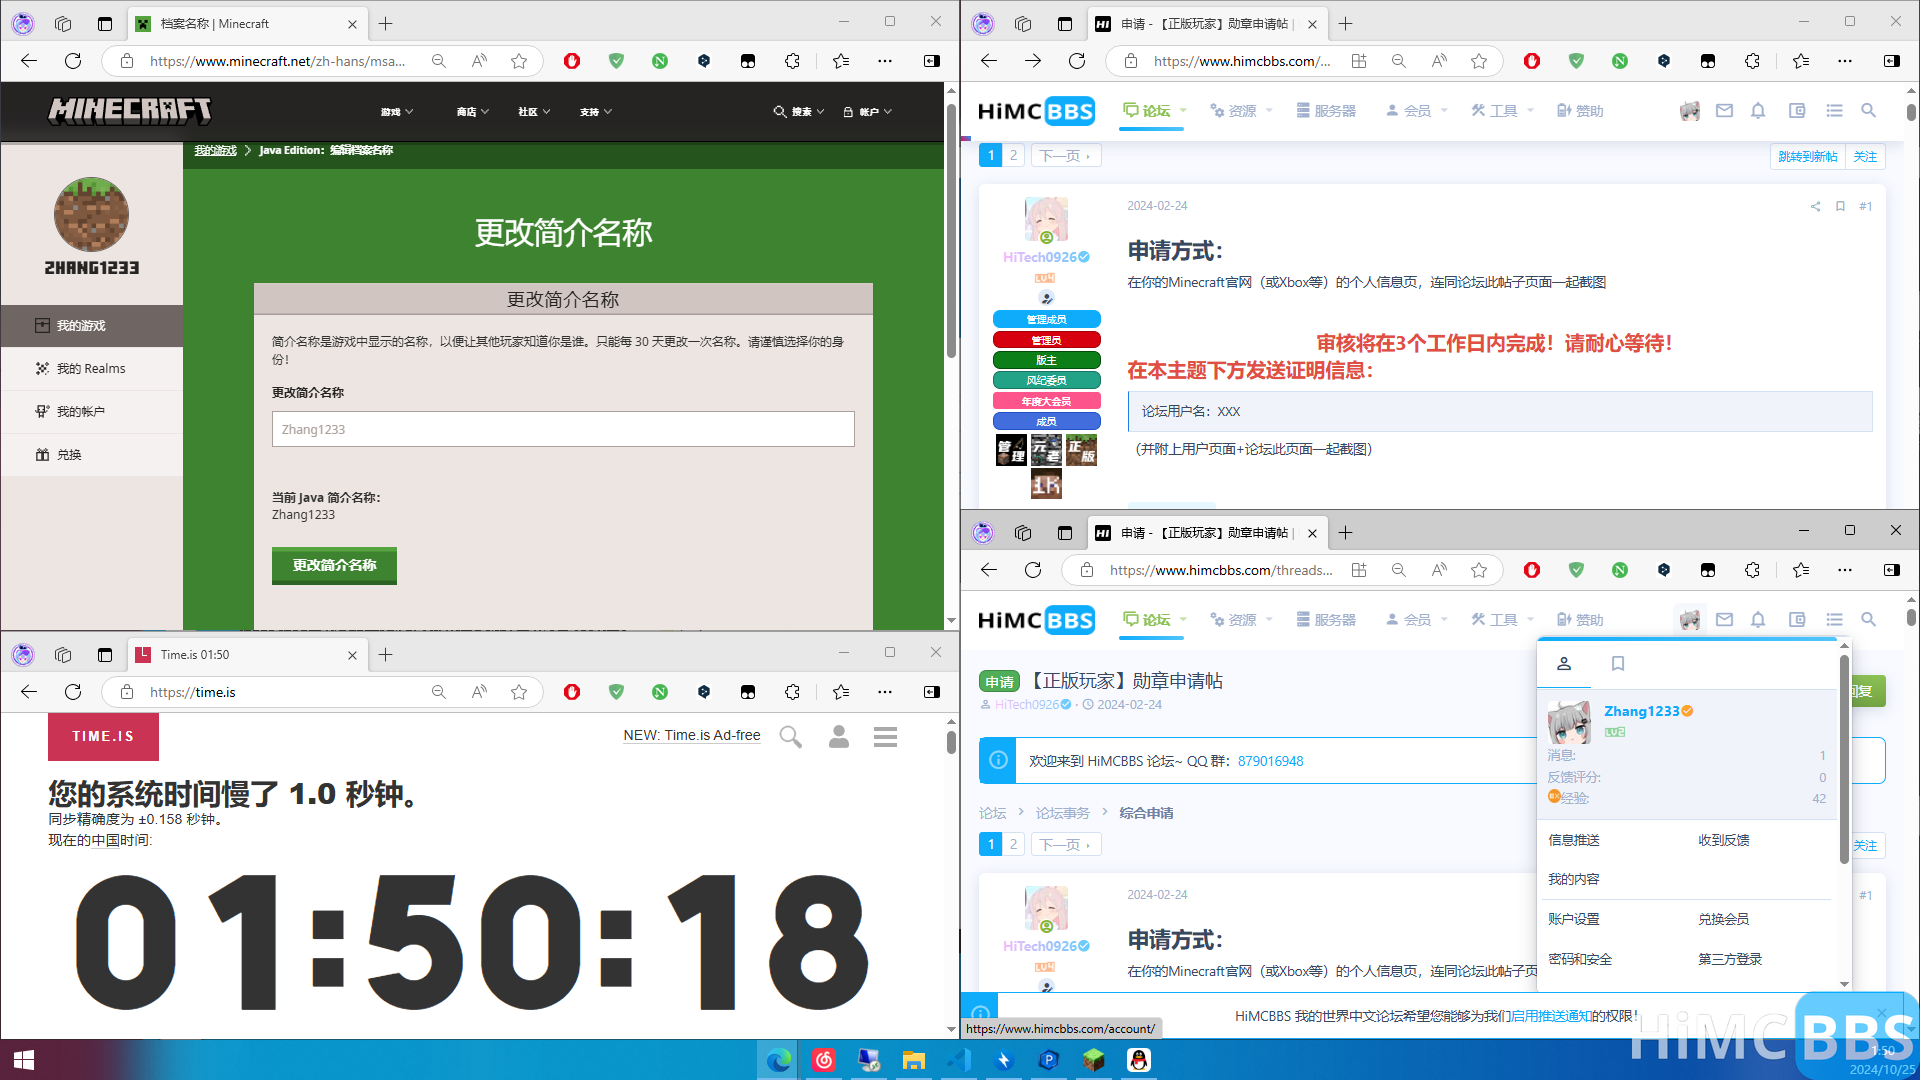Open the Time.is Ad-free link
This screenshot has width=1920, height=1080.
[x=691, y=735]
